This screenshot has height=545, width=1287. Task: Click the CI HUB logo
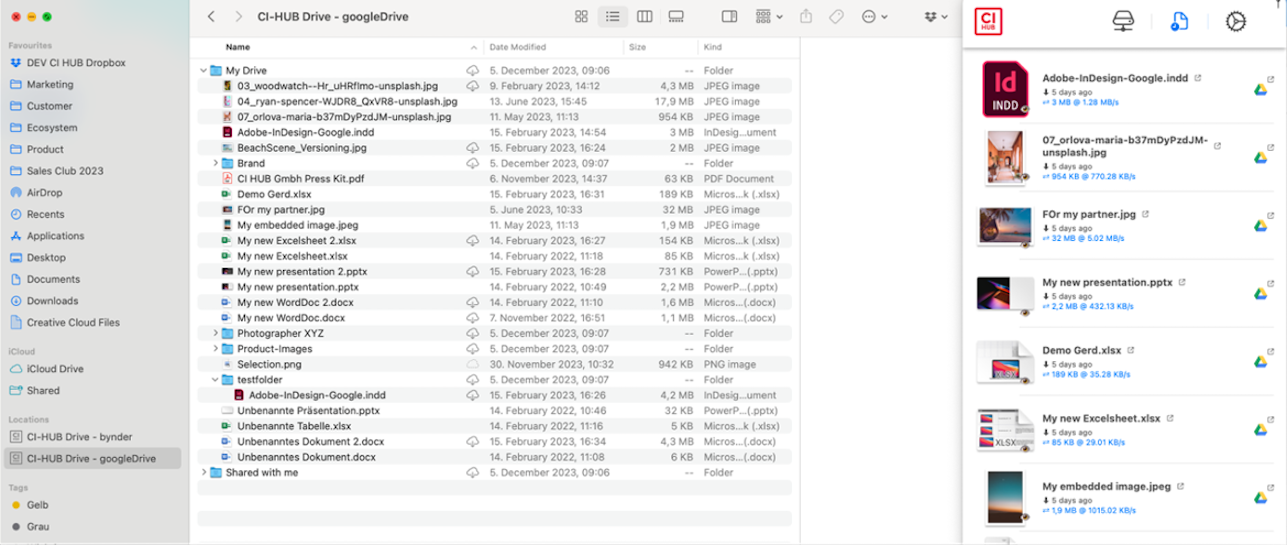988,21
